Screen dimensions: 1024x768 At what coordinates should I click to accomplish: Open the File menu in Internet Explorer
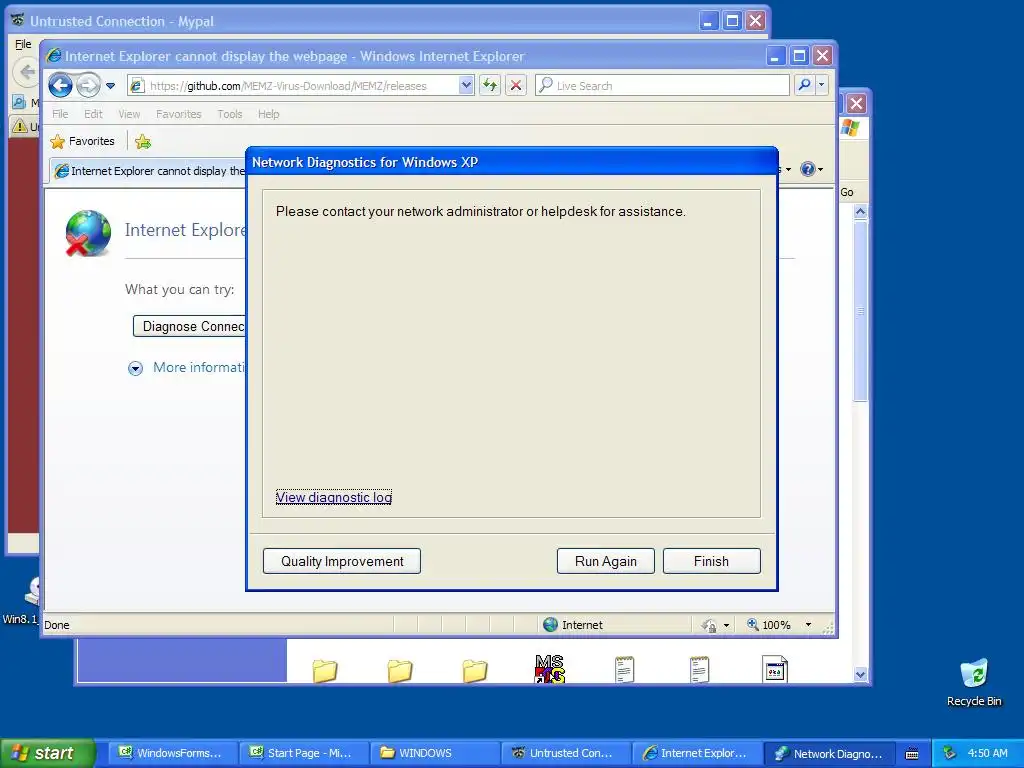click(60, 114)
